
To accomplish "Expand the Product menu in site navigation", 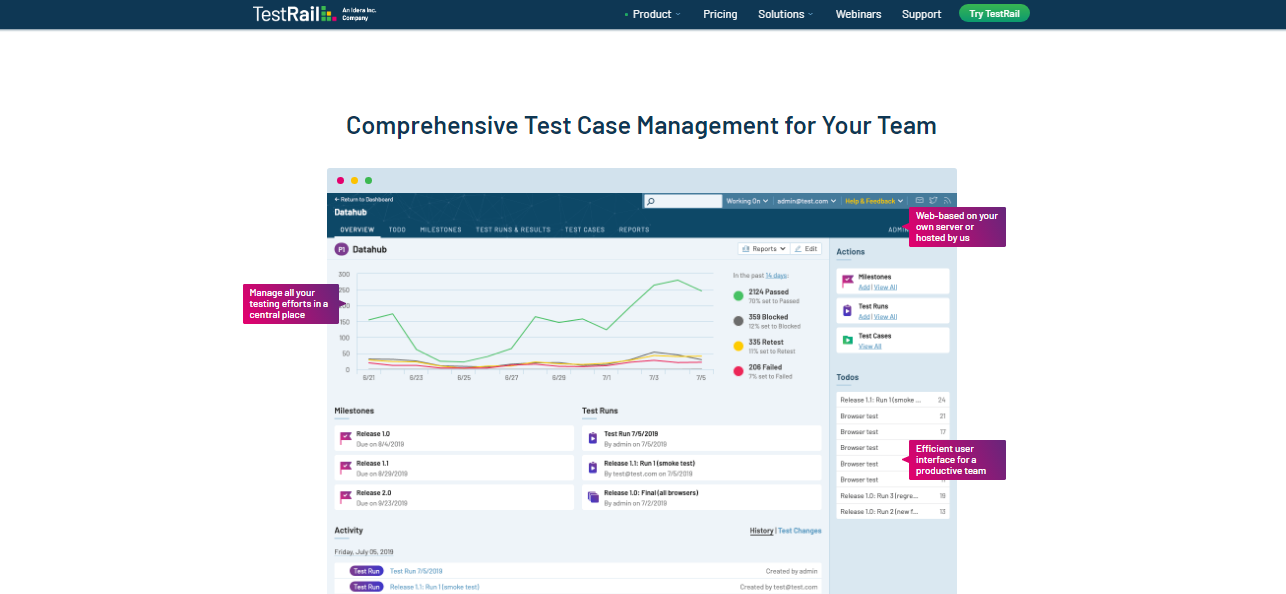I will tap(656, 14).
